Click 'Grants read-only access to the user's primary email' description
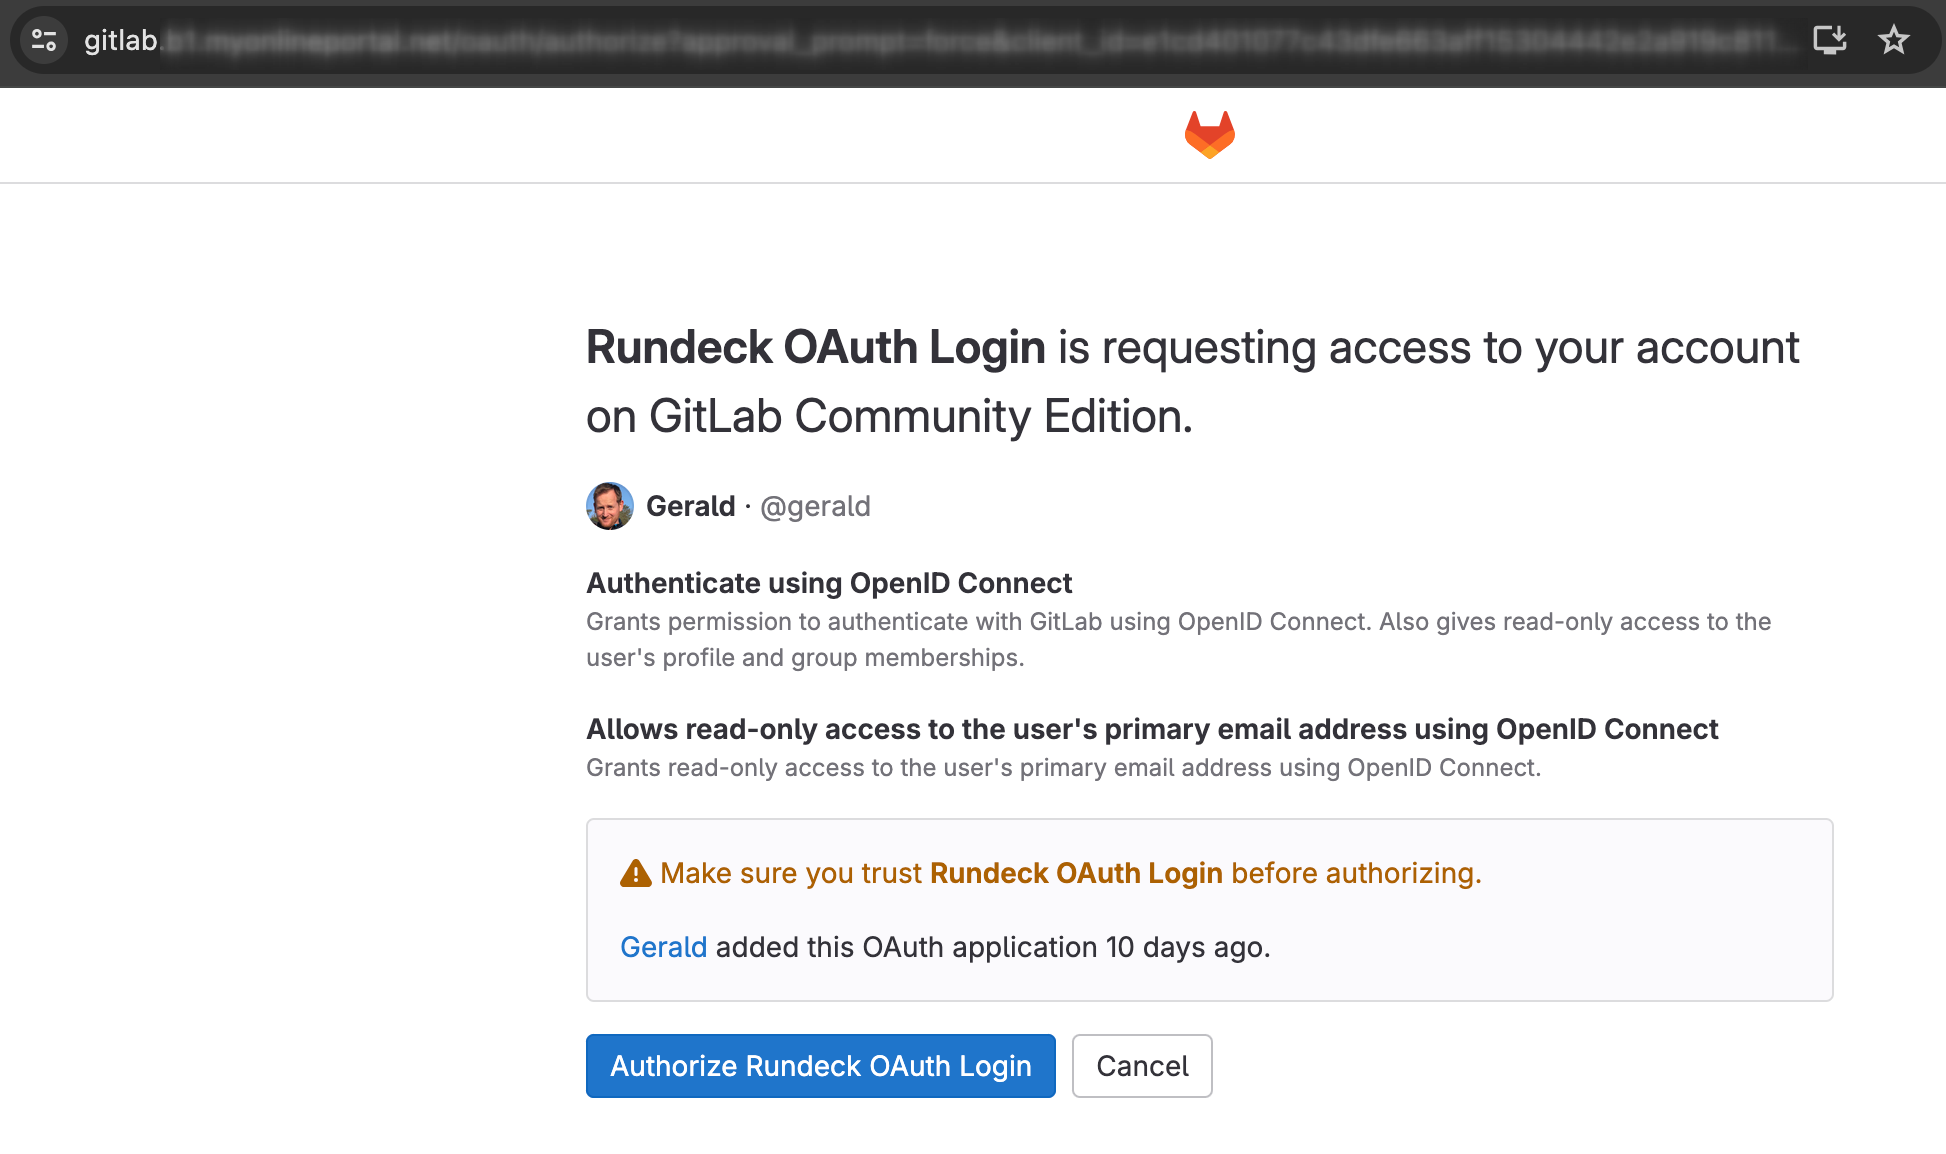This screenshot has width=1946, height=1154. (1064, 768)
